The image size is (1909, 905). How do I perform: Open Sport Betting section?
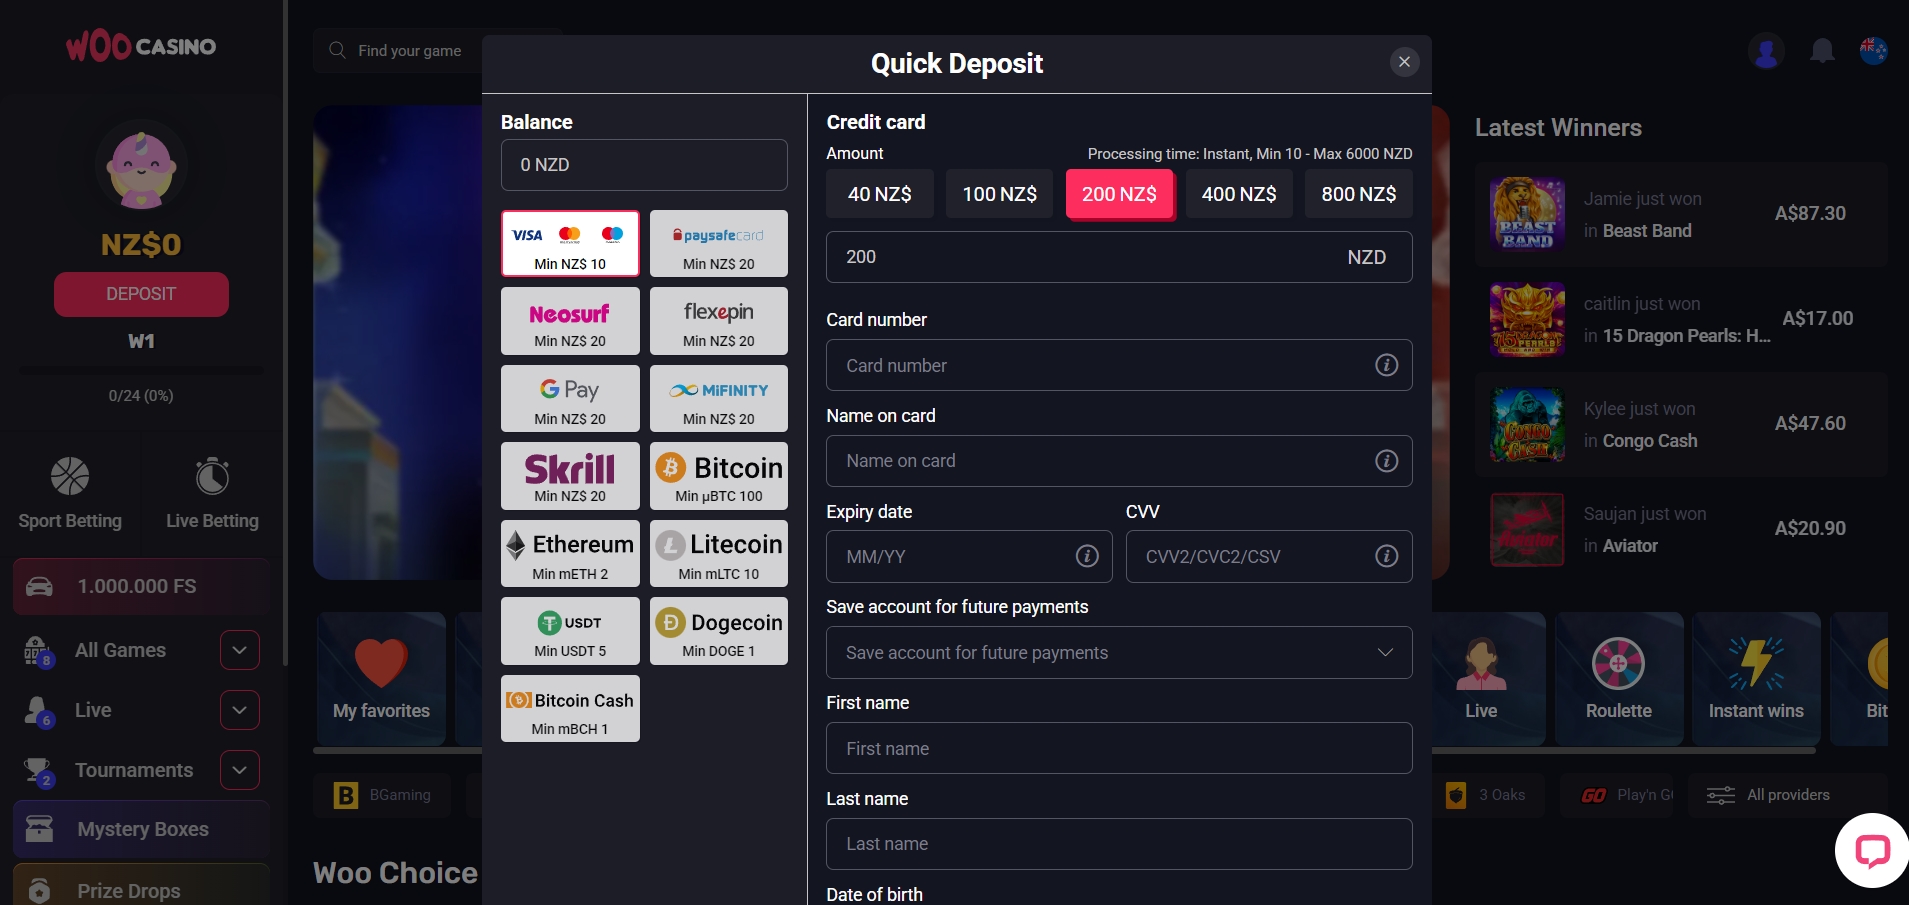point(70,494)
